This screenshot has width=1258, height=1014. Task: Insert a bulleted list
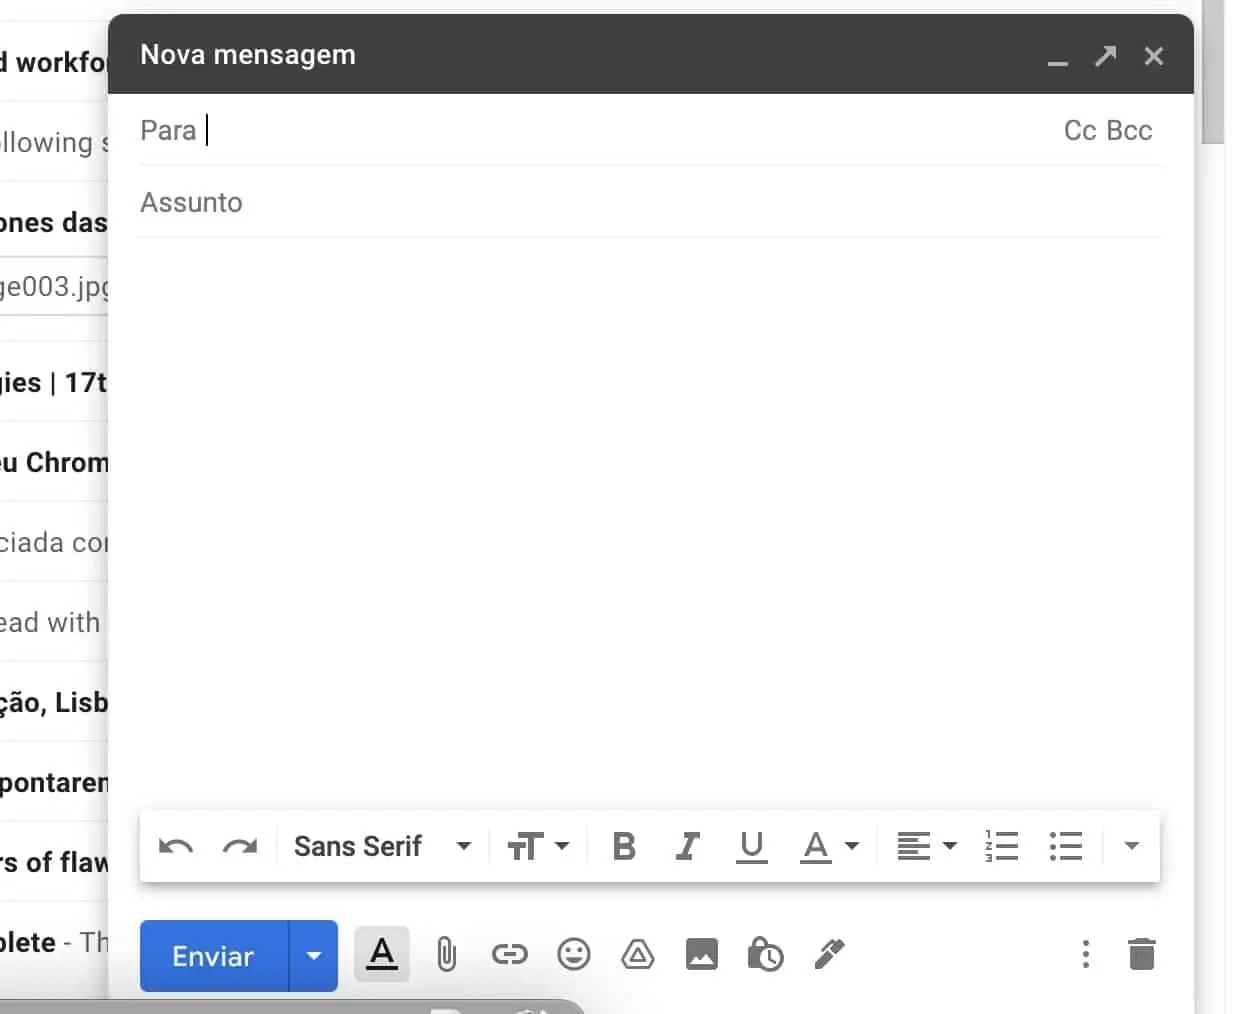(x=1066, y=846)
